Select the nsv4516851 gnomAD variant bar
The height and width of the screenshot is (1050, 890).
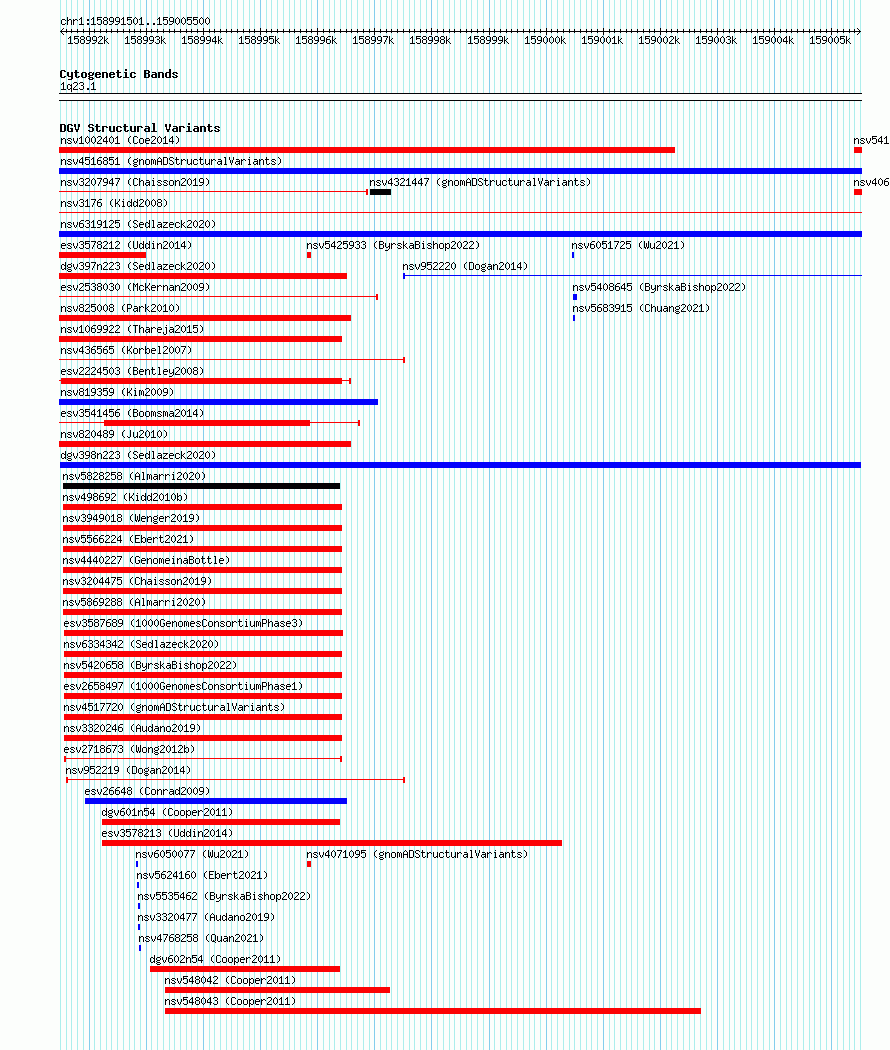point(460,171)
